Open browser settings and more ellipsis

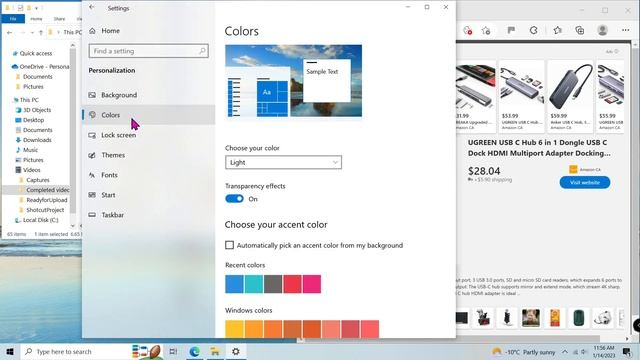click(x=625, y=30)
